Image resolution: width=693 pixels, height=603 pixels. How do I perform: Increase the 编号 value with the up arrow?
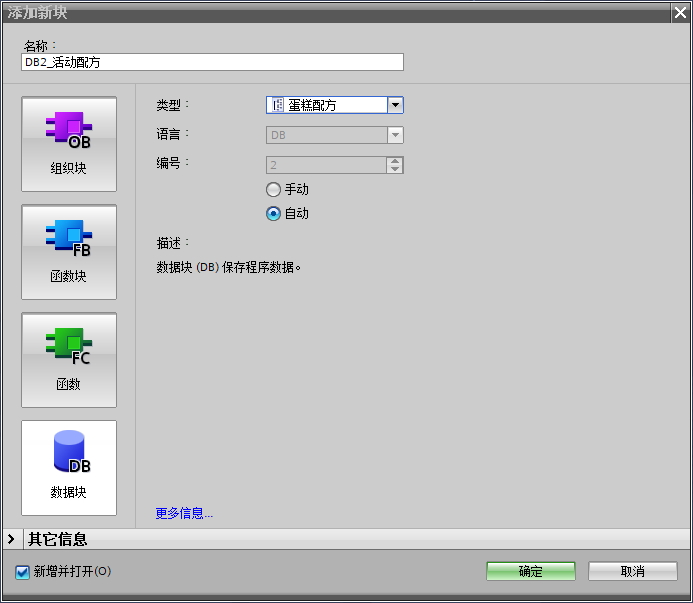click(x=395, y=161)
